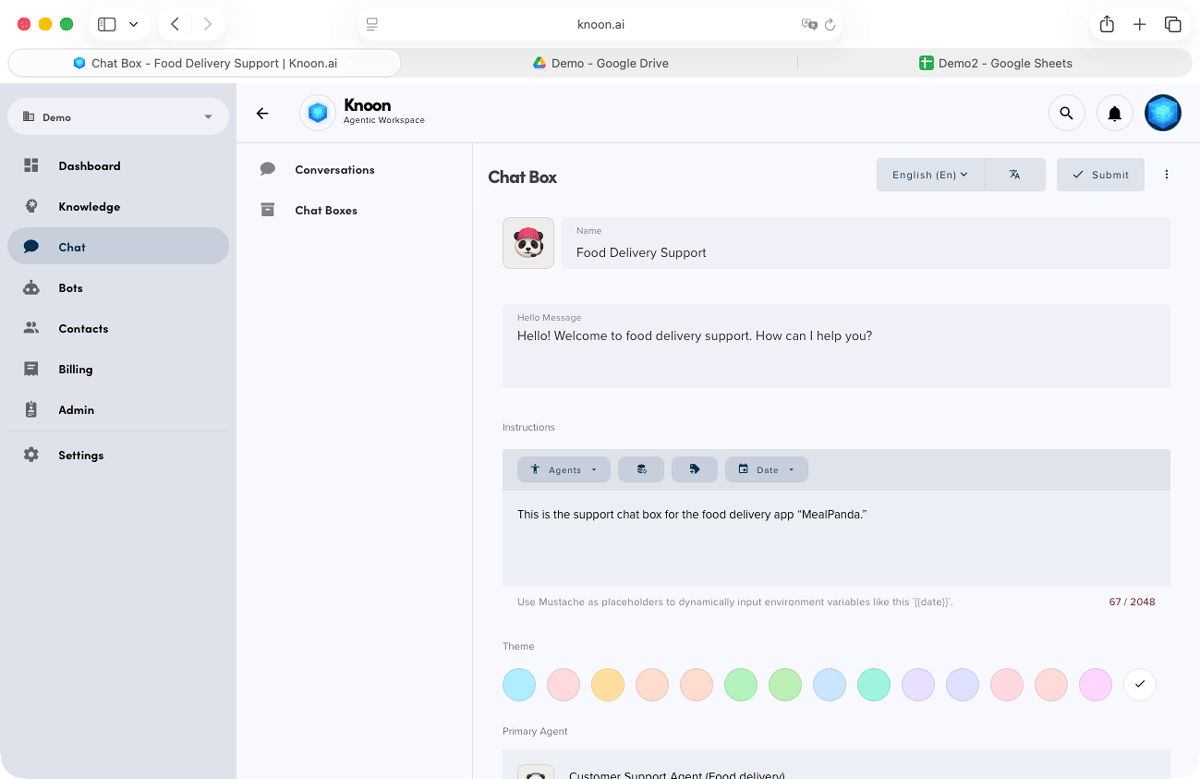Image resolution: width=1200 pixels, height=779 pixels.
Task: Insert data variable from the instructions toolbar
Action: 641,469
